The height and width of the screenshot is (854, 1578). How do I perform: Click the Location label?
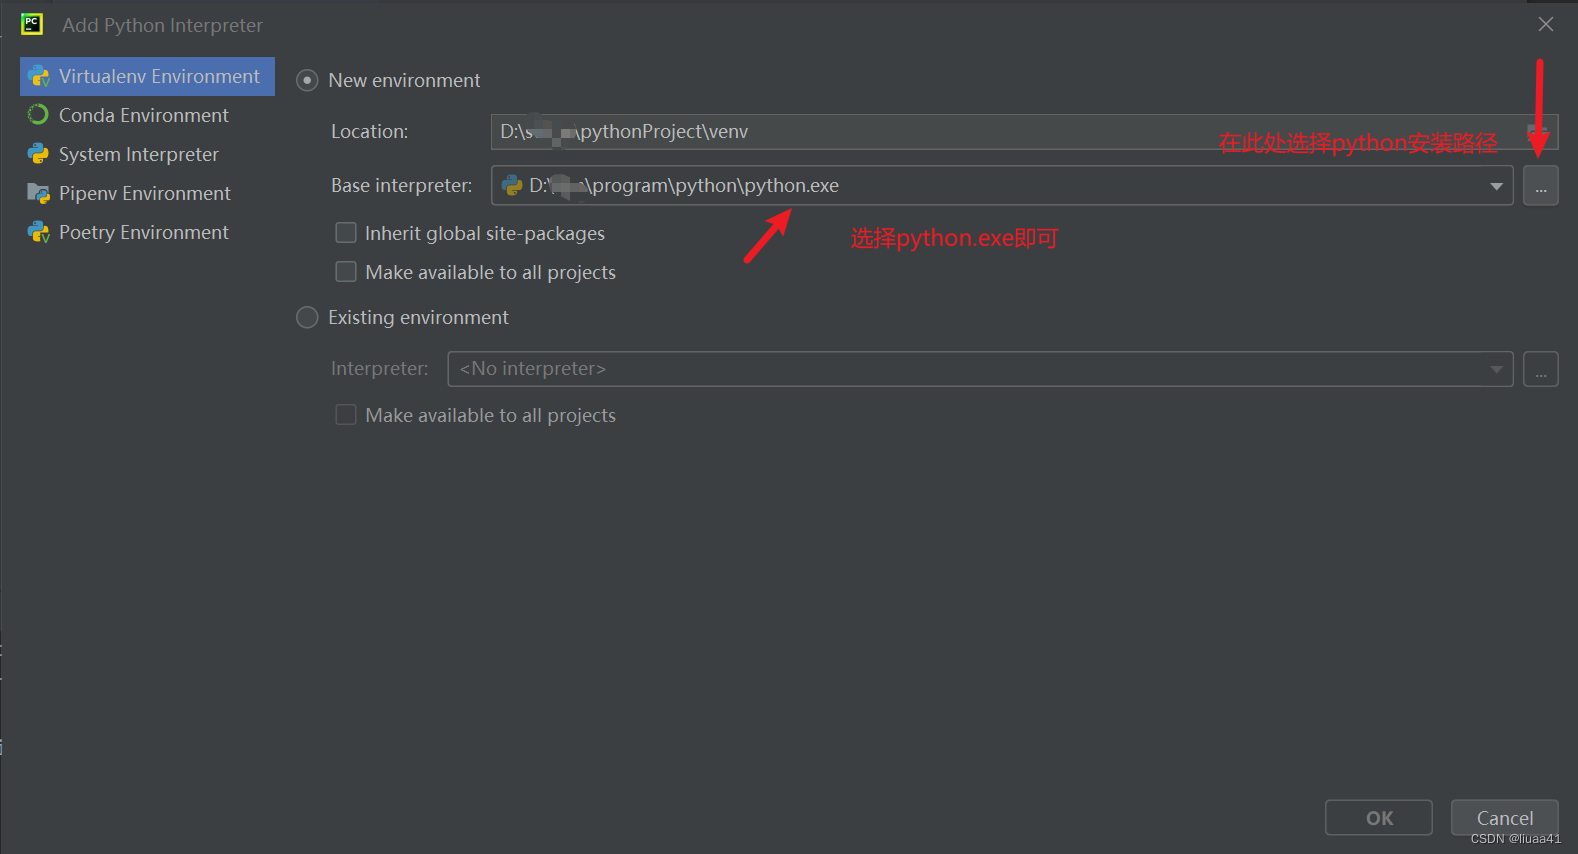click(x=369, y=132)
